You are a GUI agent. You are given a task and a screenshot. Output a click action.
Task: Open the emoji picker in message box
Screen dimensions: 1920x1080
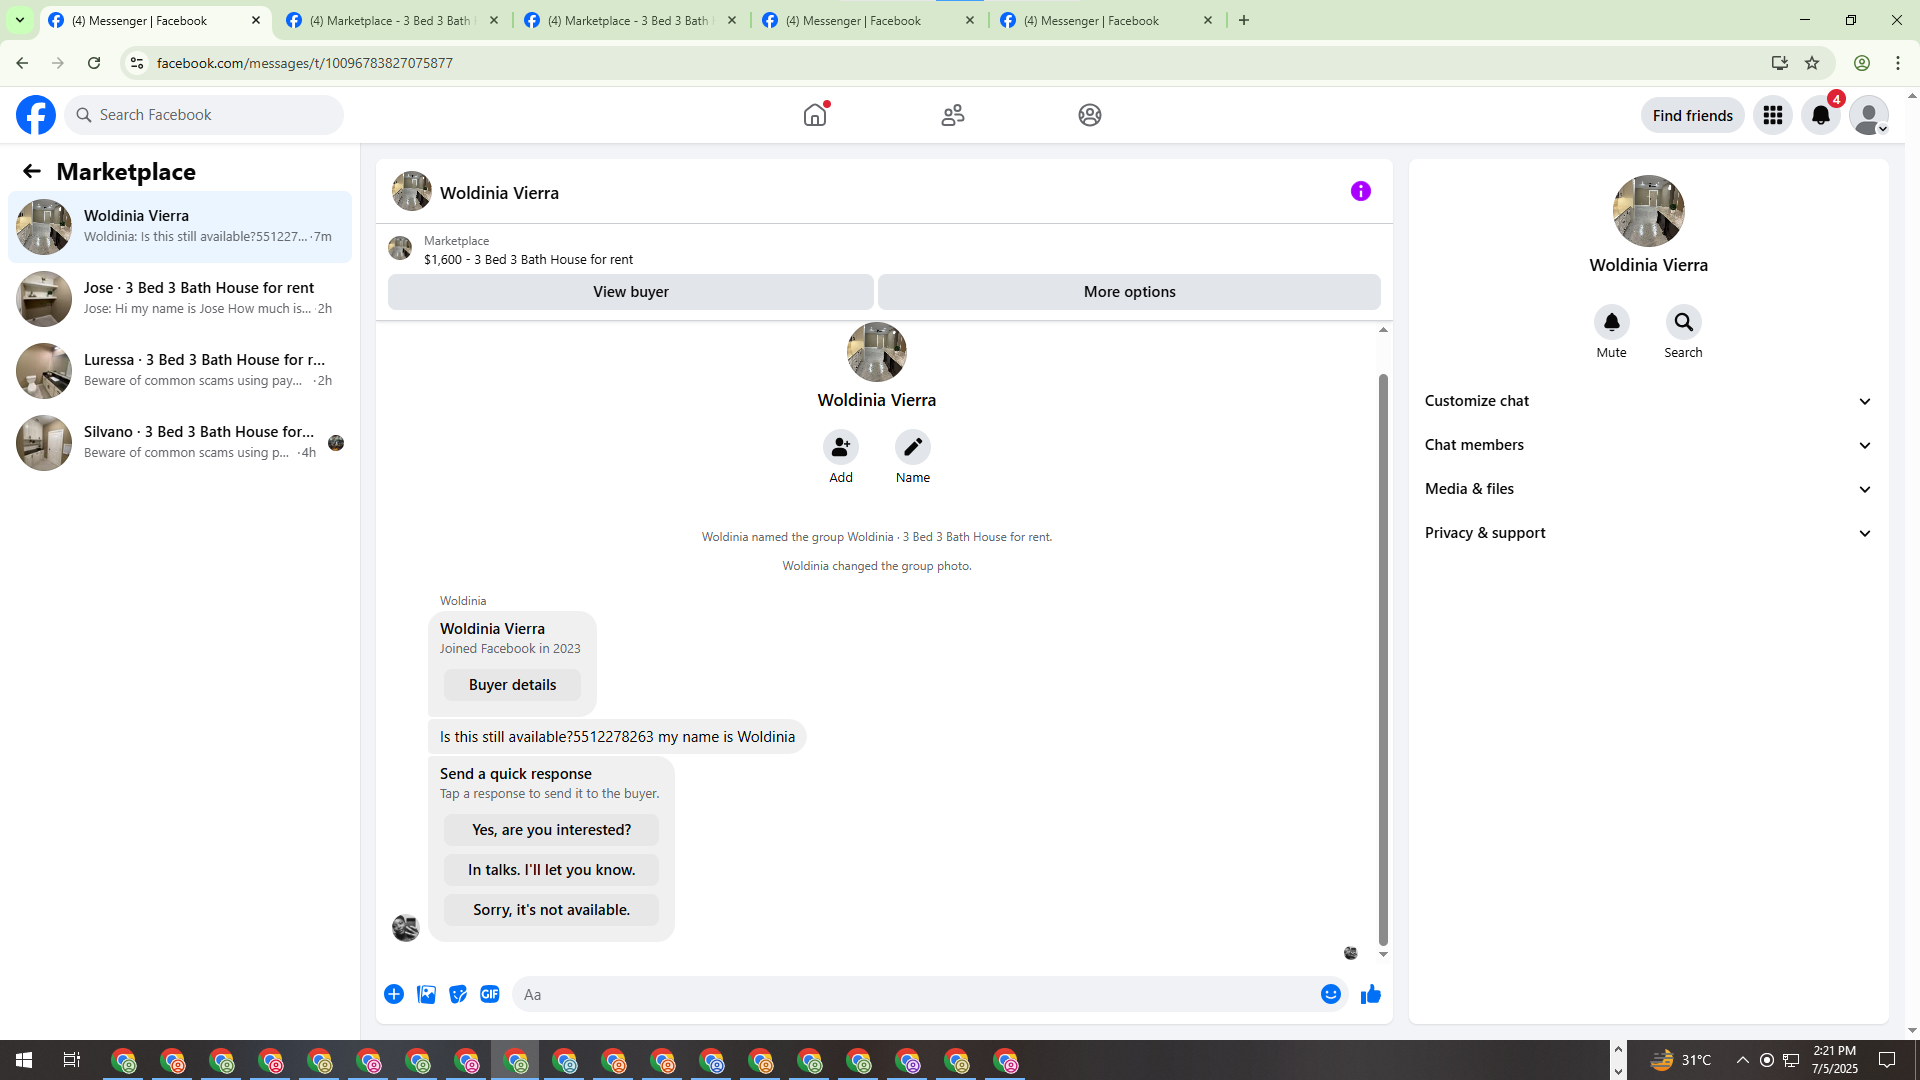click(x=1330, y=994)
